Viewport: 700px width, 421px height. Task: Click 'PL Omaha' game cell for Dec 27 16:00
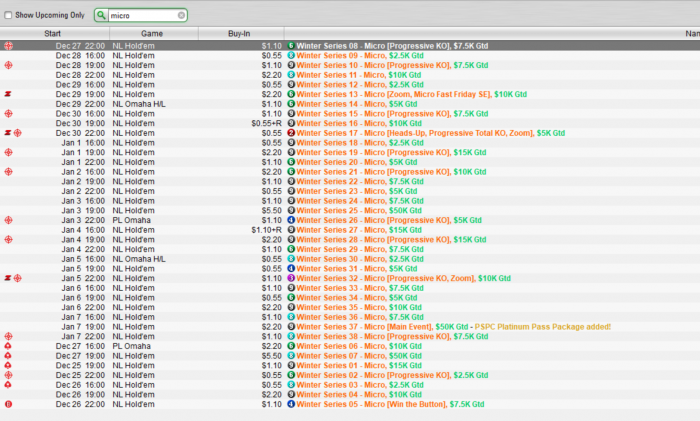(131, 346)
